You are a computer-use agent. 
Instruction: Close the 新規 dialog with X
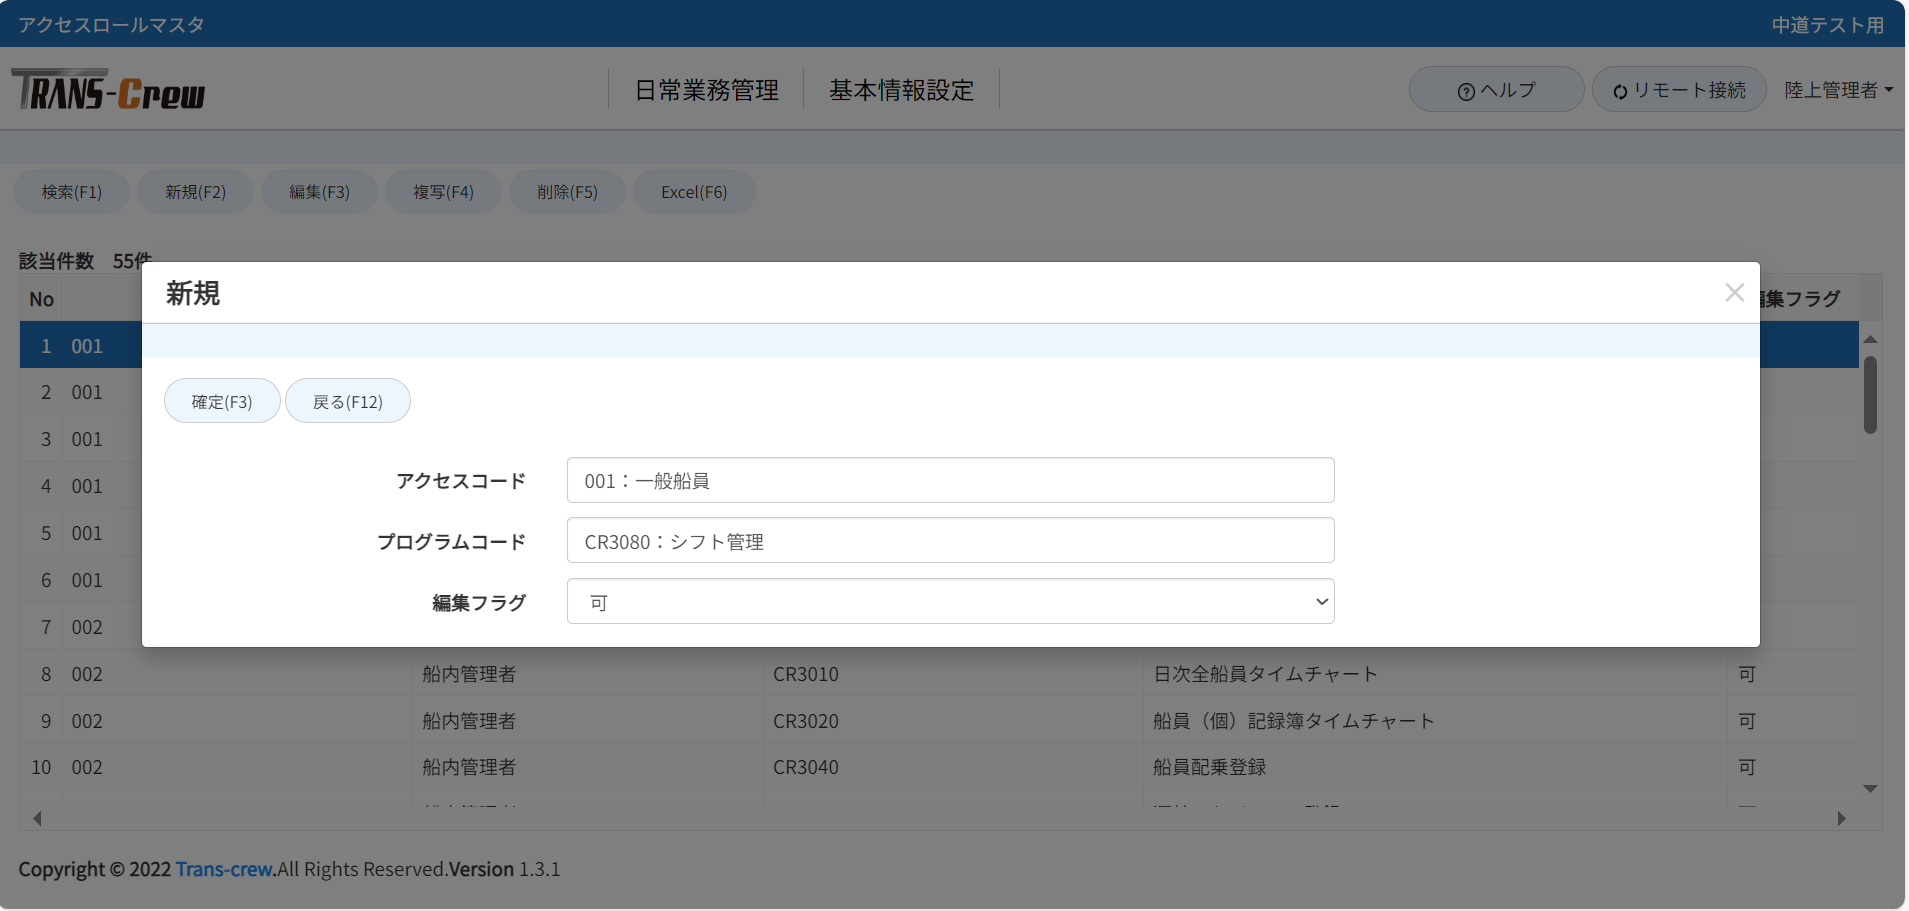tap(1734, 292)
